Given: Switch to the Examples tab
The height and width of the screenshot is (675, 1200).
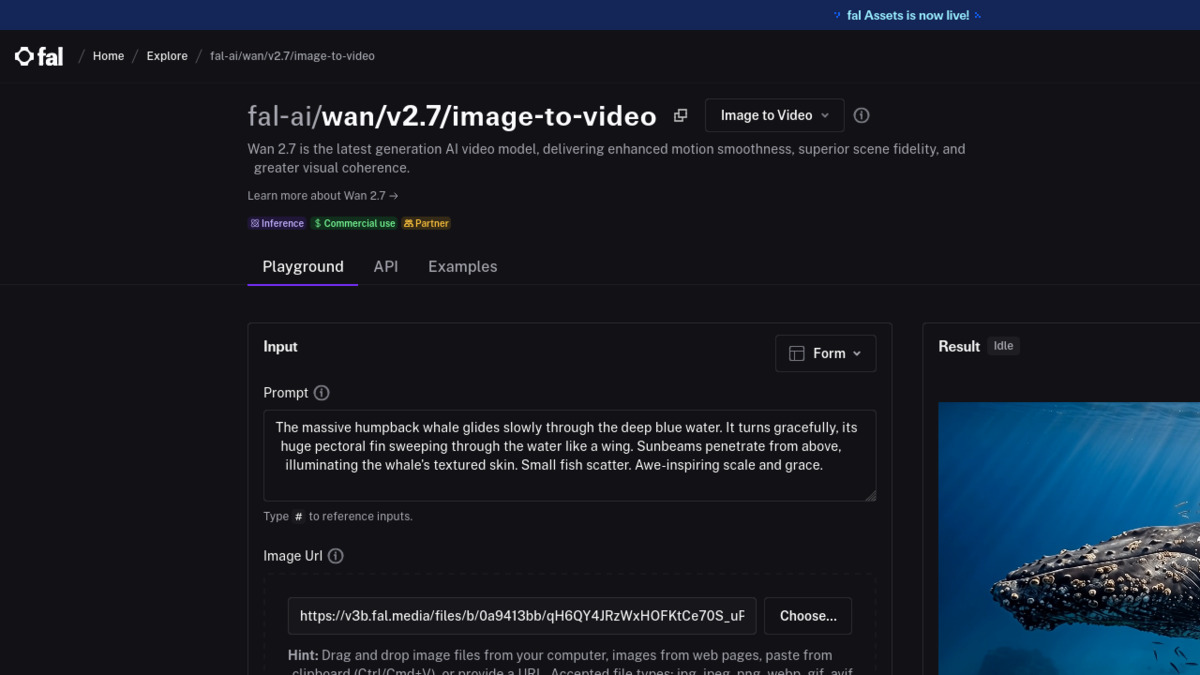Looking at the screenshot, I should [x=463, y=267].
